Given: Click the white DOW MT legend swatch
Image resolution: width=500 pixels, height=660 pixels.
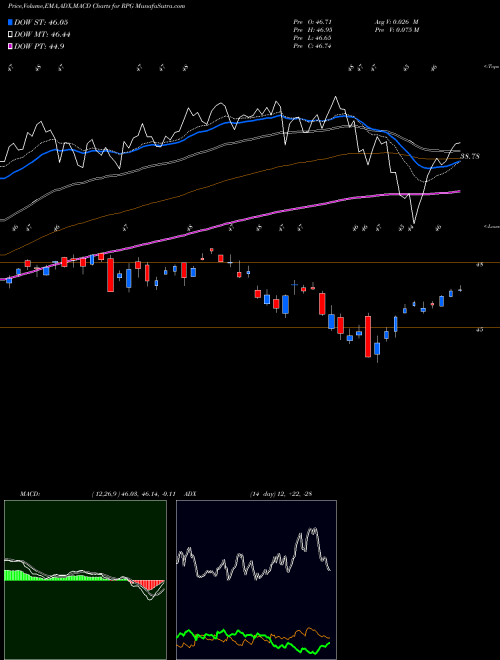Looking at the screenshot, I should tap(10, 35).
